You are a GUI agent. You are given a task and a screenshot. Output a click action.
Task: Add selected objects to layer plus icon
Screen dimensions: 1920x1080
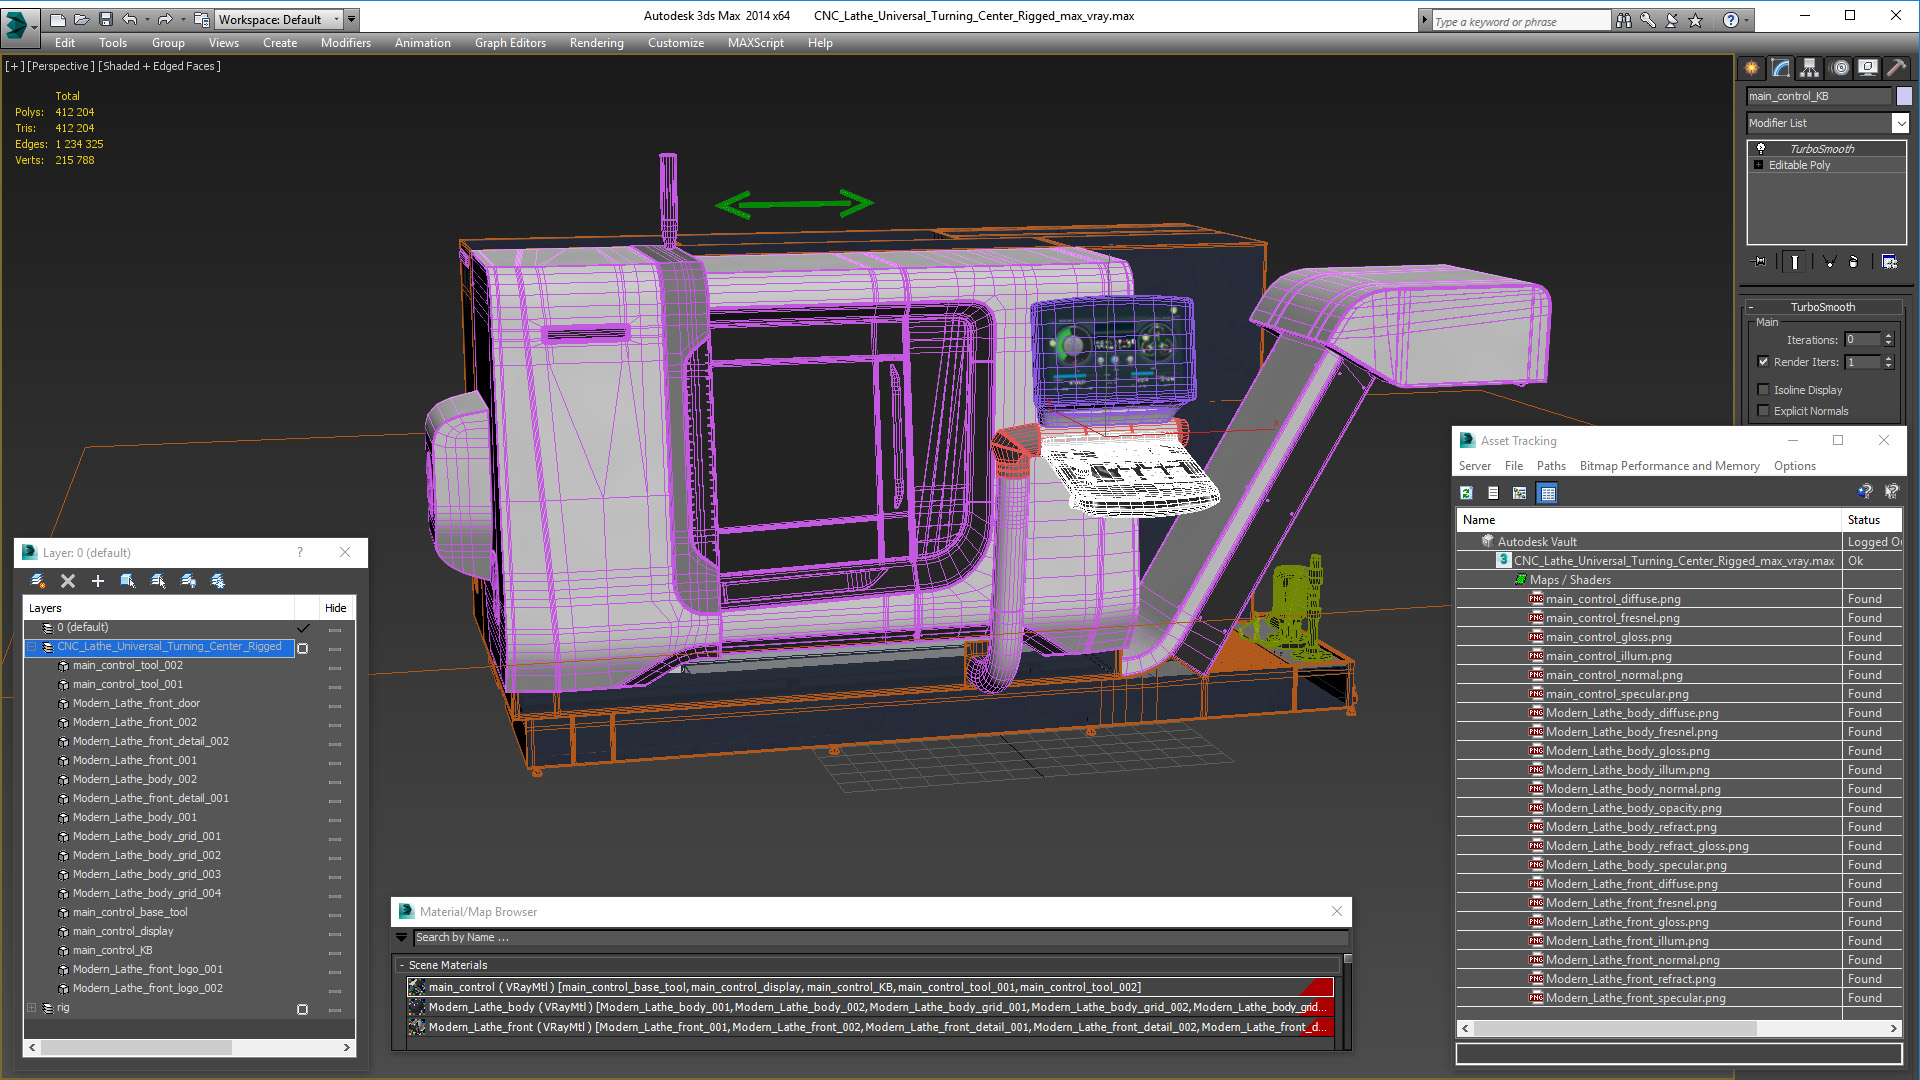pos(98,581)
